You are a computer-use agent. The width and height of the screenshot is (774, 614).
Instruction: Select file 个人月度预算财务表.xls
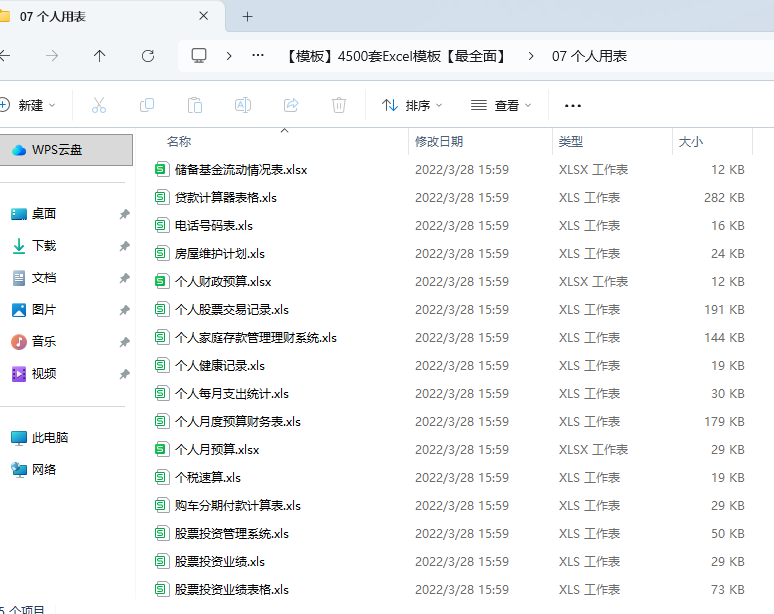pyautogui.click(x=237, y=422)
